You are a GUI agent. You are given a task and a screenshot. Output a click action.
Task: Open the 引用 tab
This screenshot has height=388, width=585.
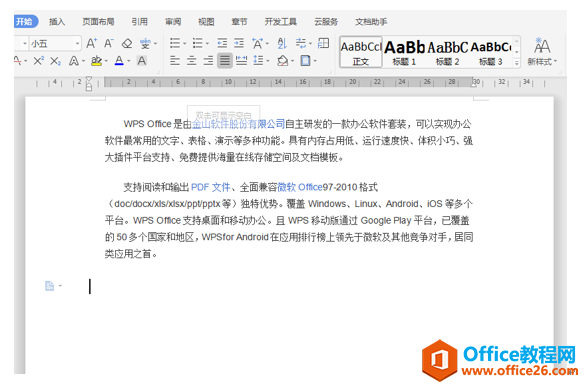click(x=140, y=22)
